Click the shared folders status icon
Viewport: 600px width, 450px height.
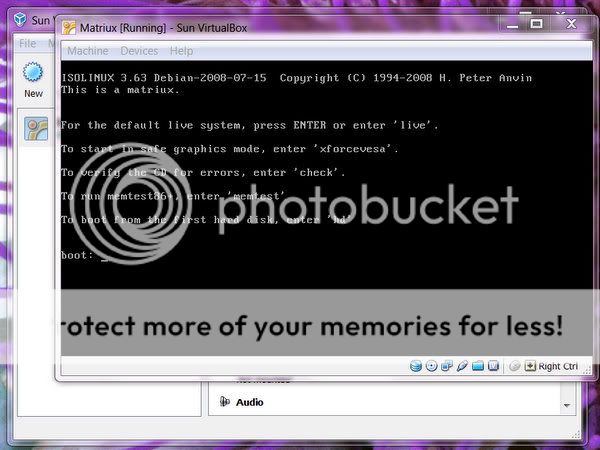478,366
